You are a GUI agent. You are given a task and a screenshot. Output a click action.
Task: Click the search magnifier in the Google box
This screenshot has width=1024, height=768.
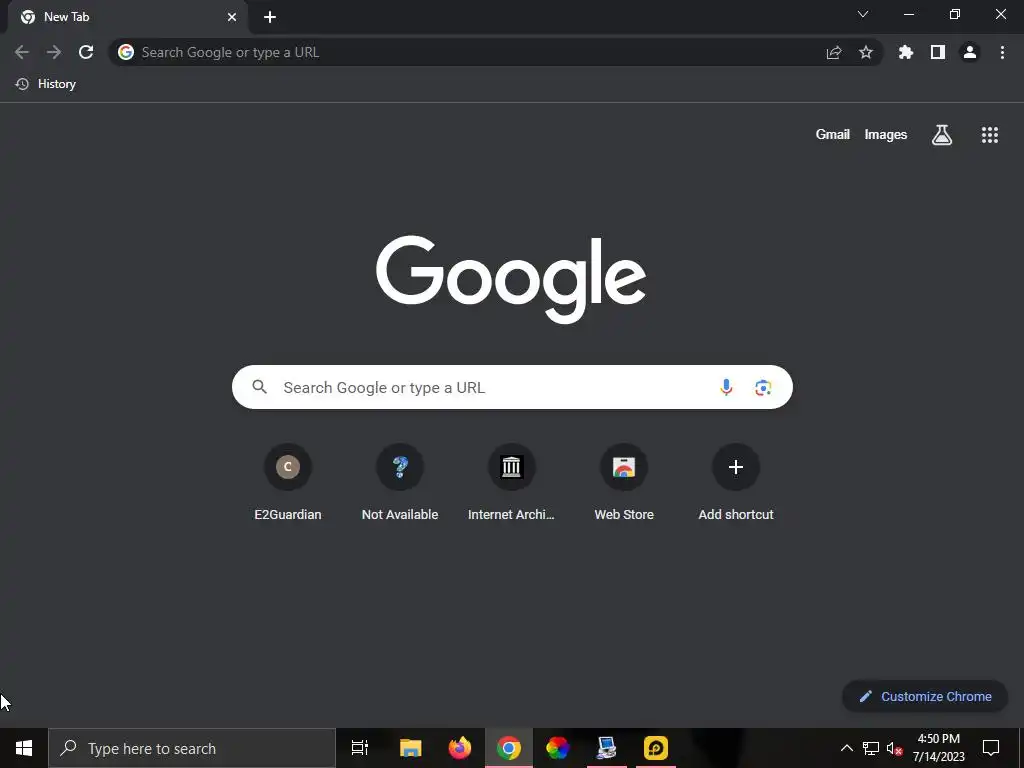pos(259,387)
